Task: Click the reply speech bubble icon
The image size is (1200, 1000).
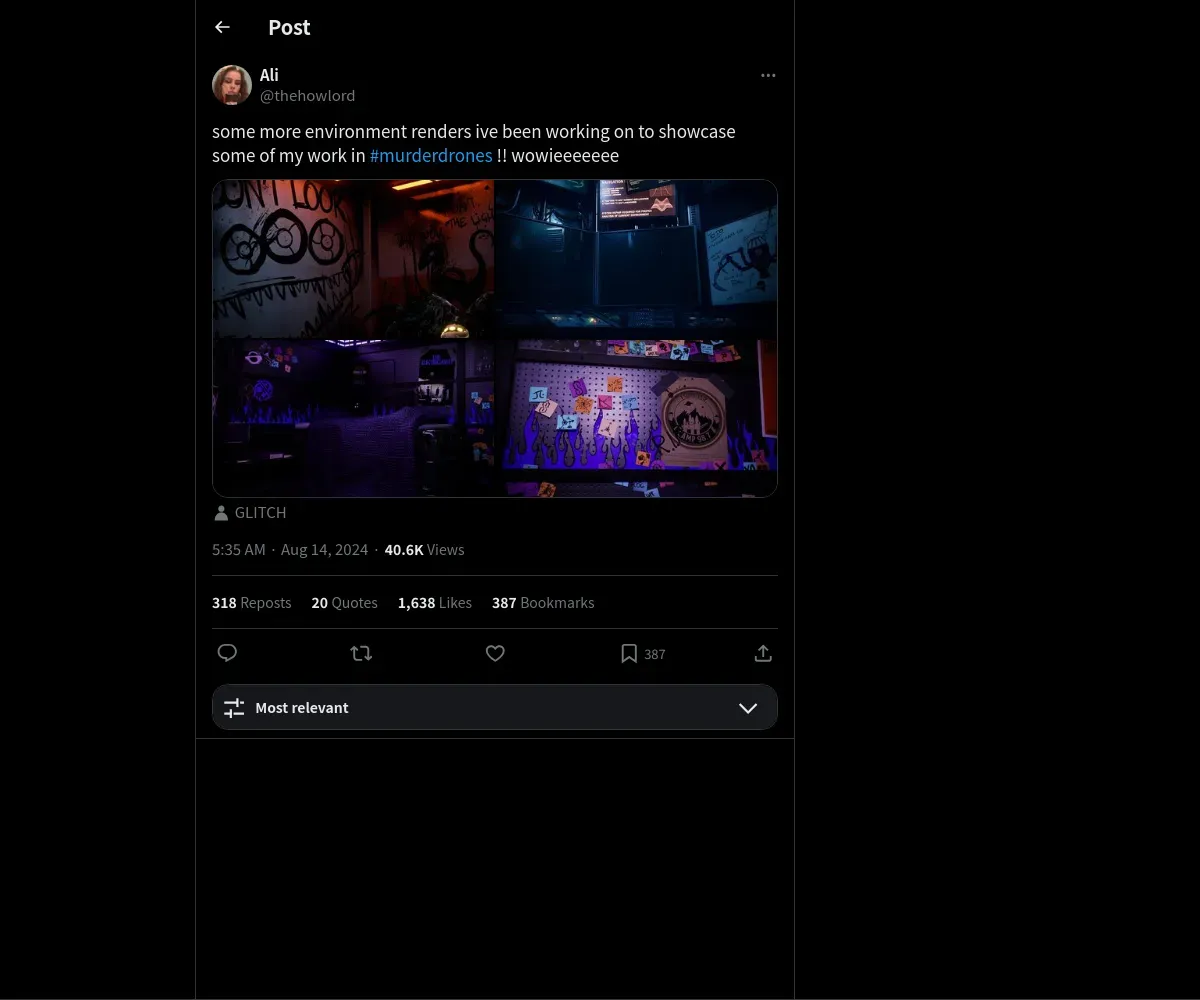Action: coord(227,653)
